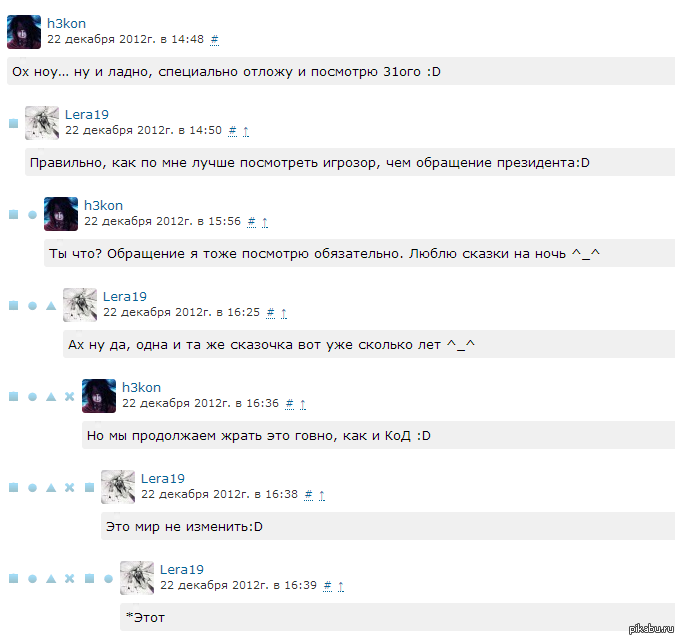Click h3kon's avatar on the 15:56 comment
The image size is (675, 636).
click(61, 214)
